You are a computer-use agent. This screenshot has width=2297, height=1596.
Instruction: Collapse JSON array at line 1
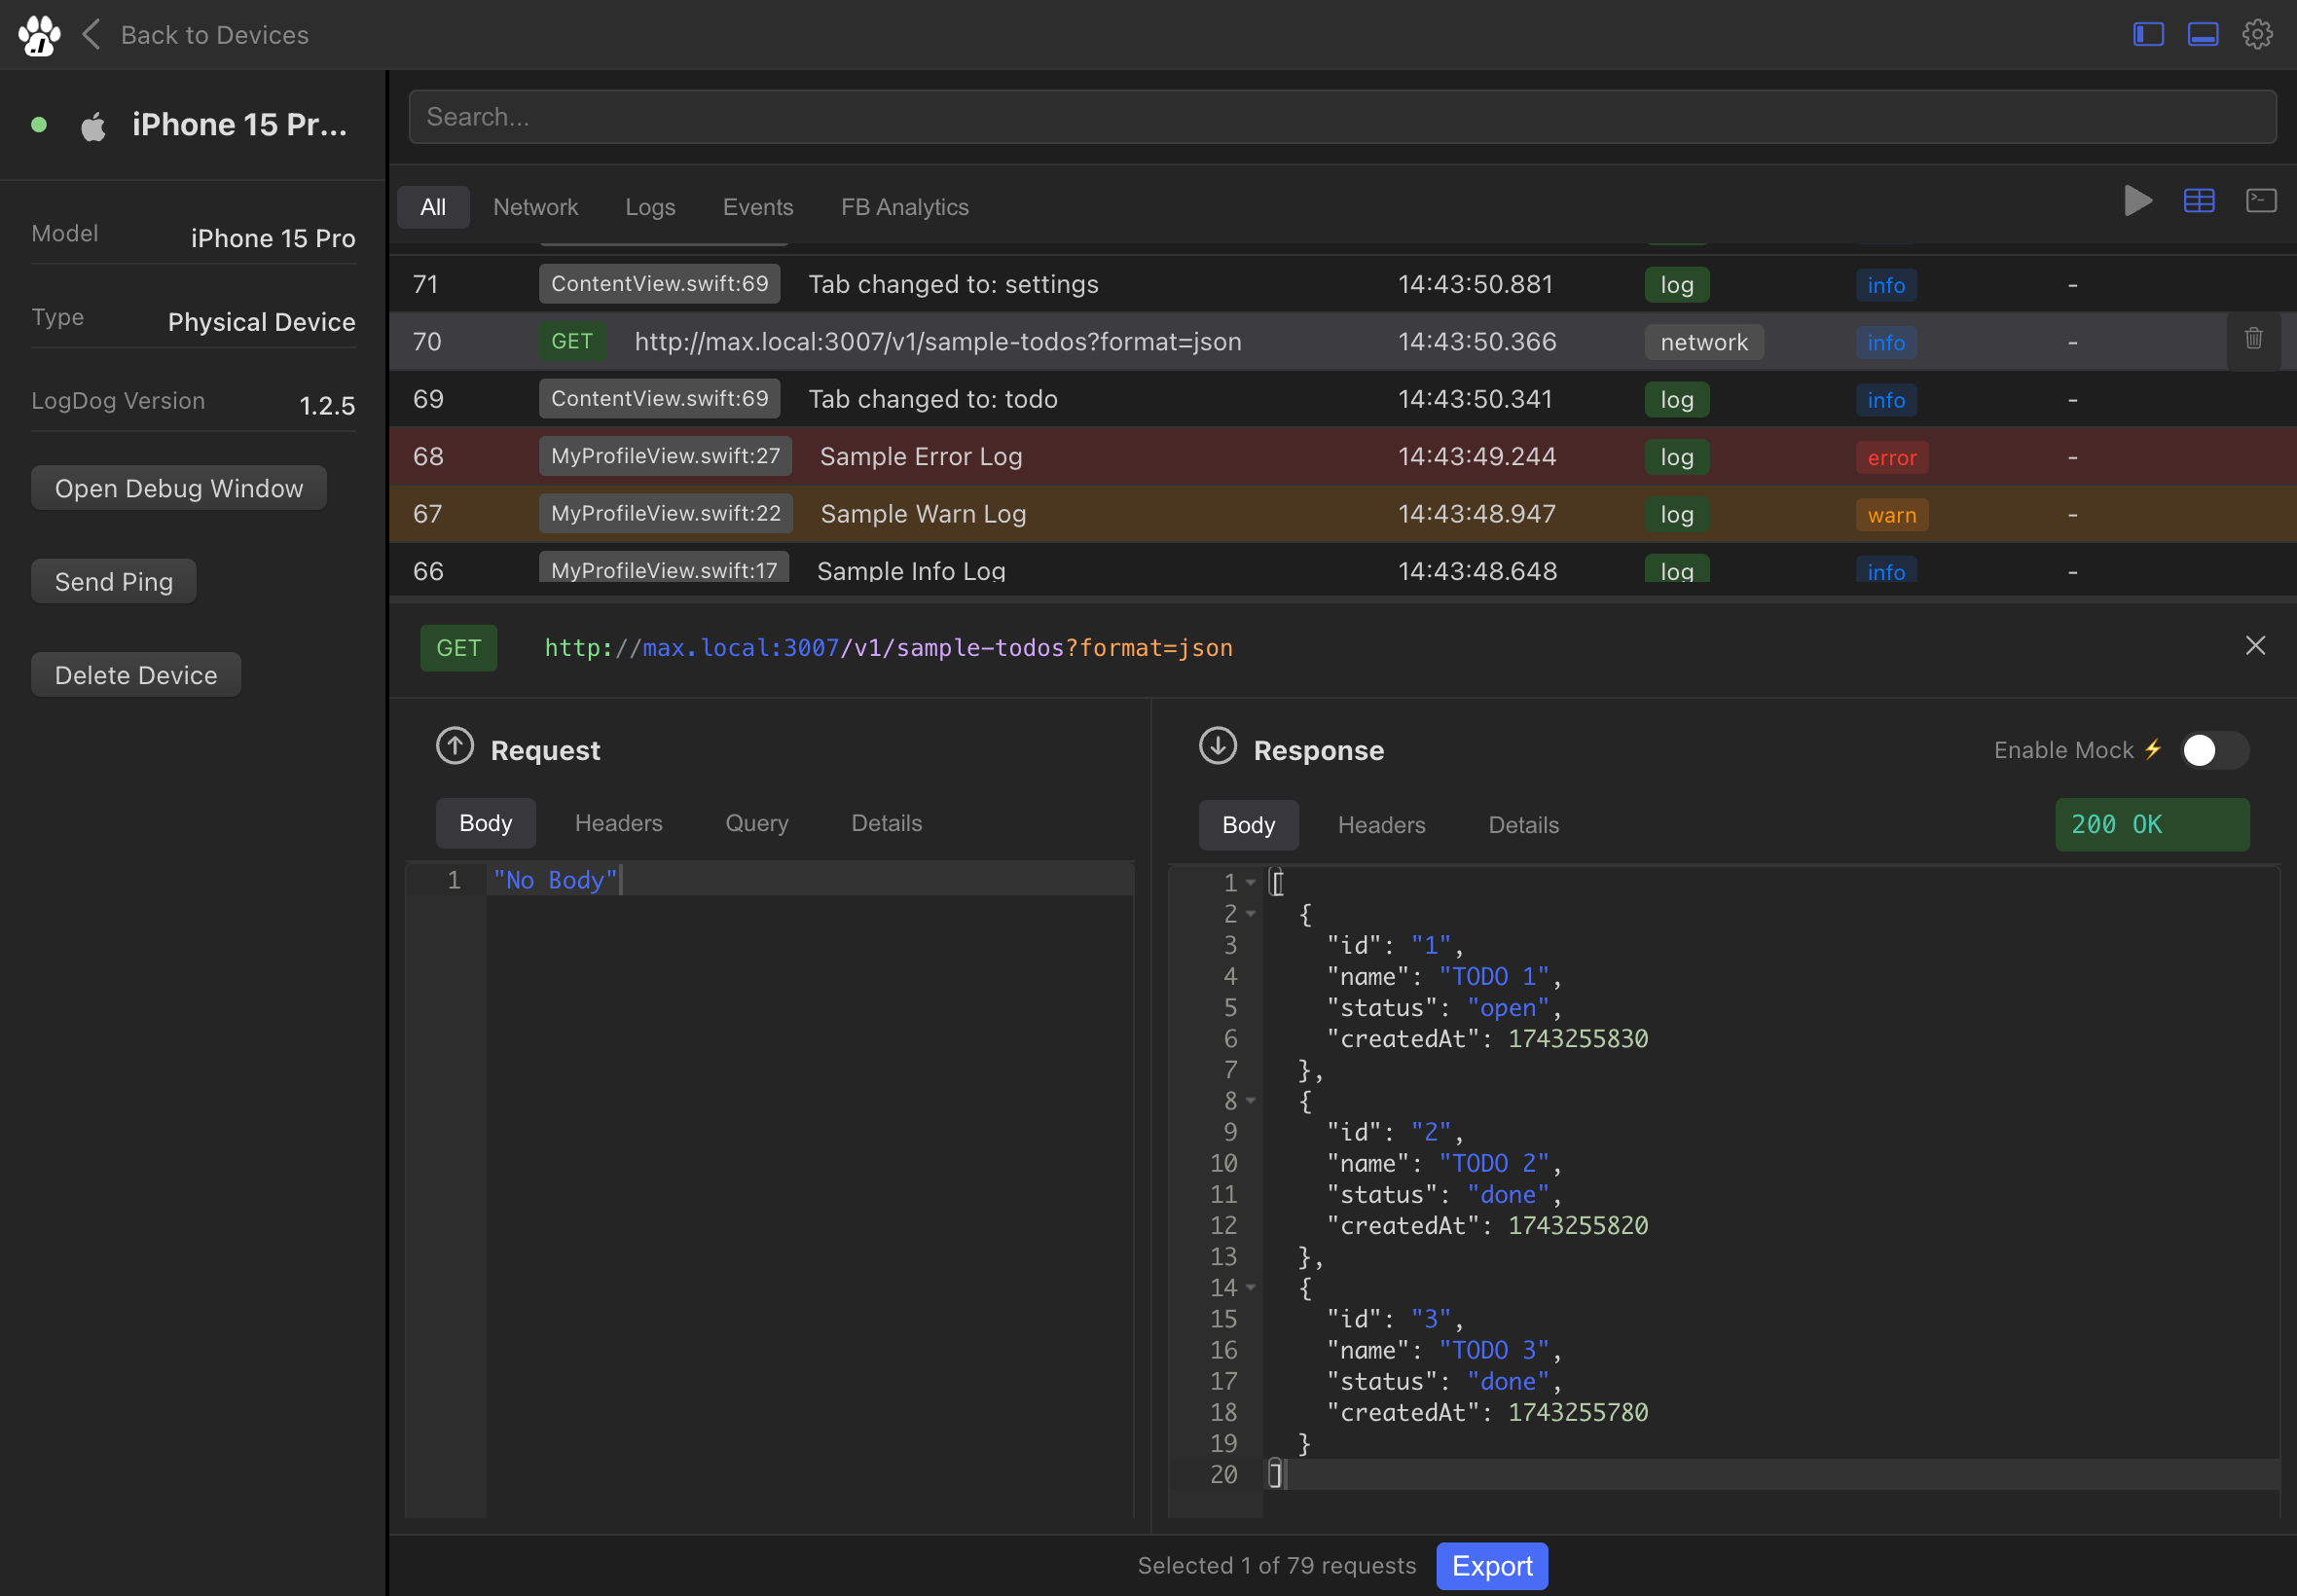click(x=1250, y=883)
